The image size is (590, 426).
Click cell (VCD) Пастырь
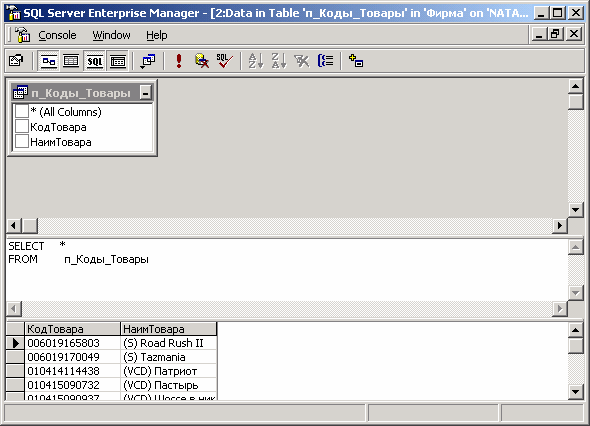point(169,385)
